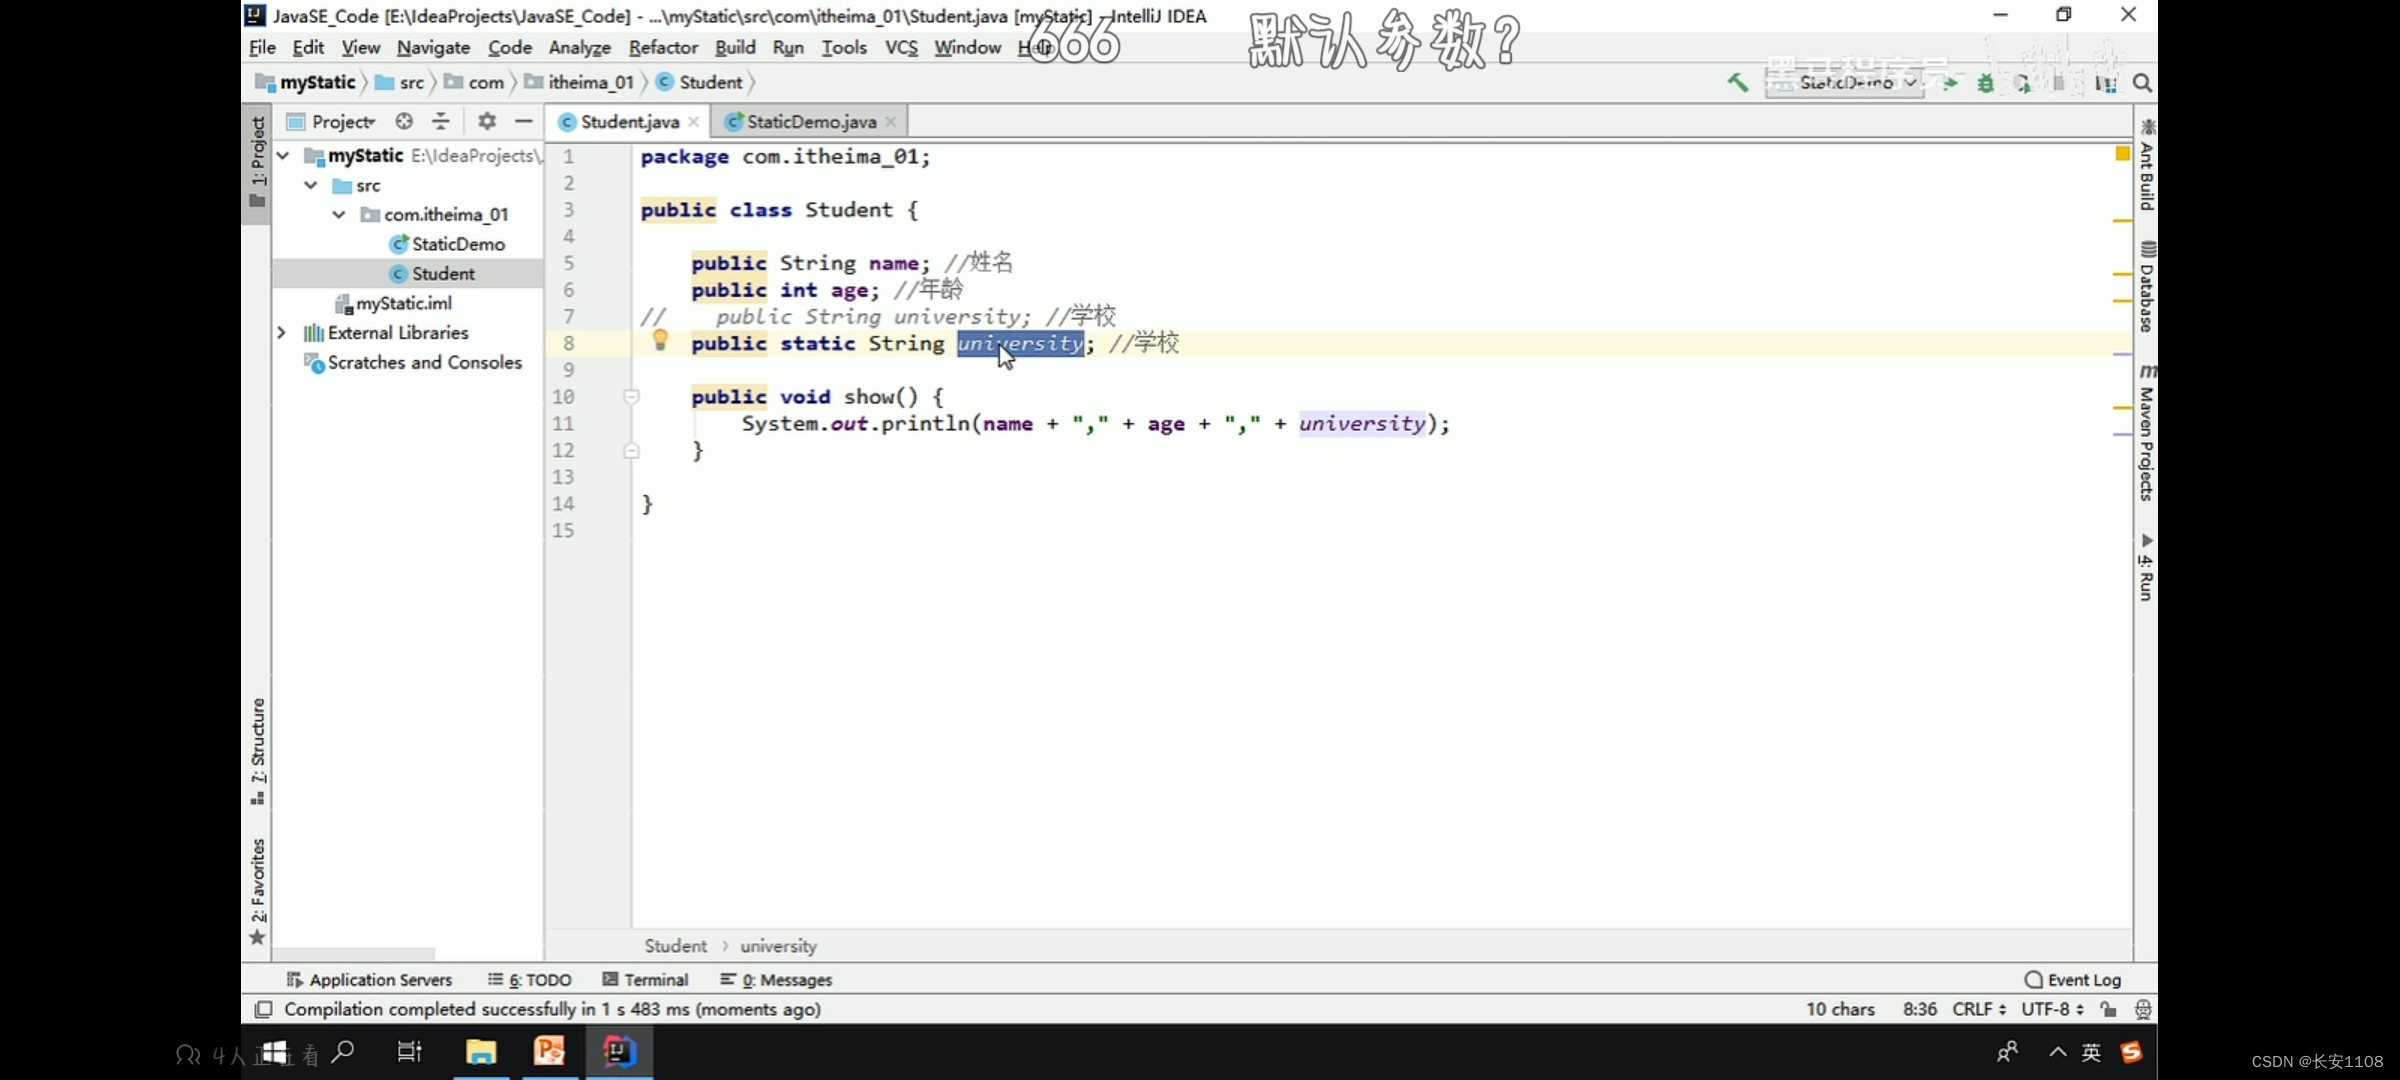Toggle the 4: Run tool window
This screenshot has width=2400, height=1080.
2146,569
